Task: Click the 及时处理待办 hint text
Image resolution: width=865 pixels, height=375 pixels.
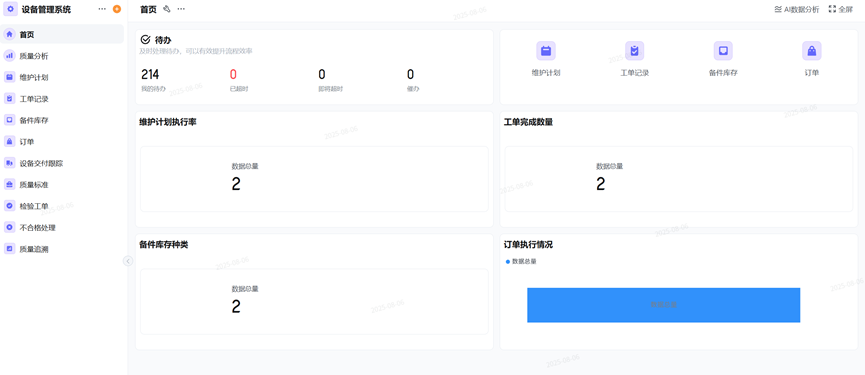Action: [196, 51]
